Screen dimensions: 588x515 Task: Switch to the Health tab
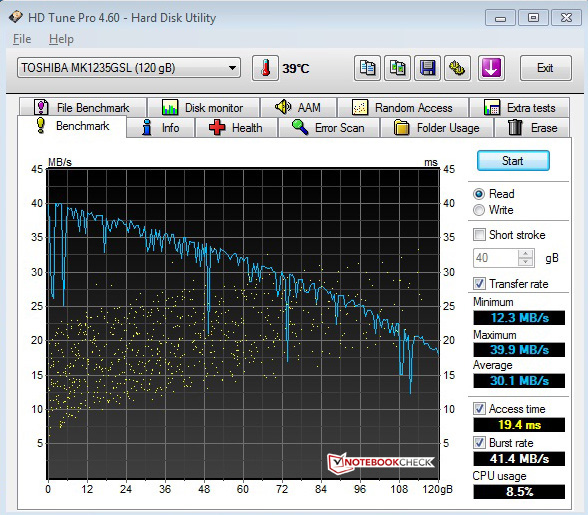236,128
